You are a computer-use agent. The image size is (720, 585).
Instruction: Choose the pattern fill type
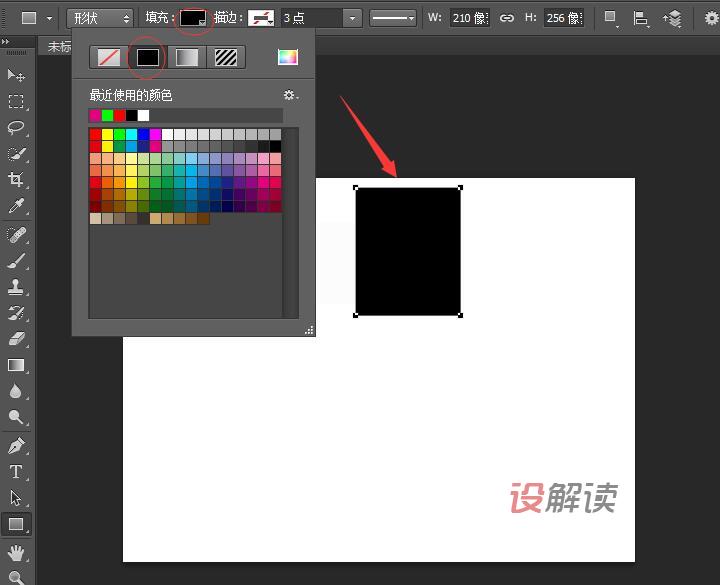tap(226, 58)
